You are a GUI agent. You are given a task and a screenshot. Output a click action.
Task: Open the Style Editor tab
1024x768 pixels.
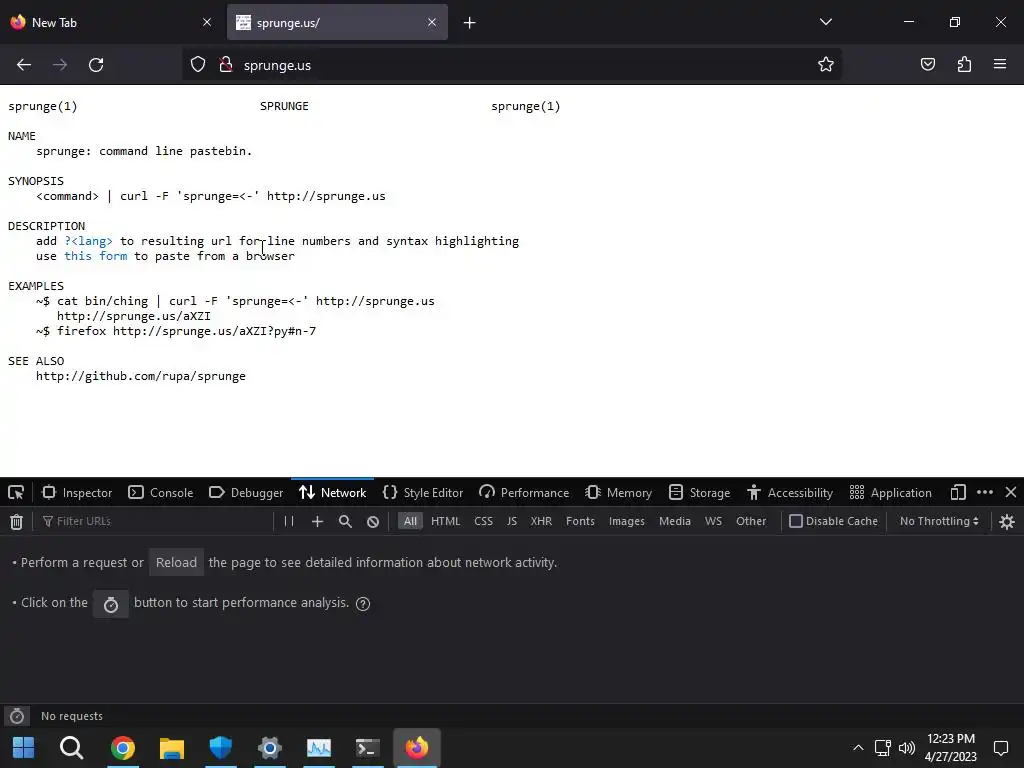click(x=423, y=493)
